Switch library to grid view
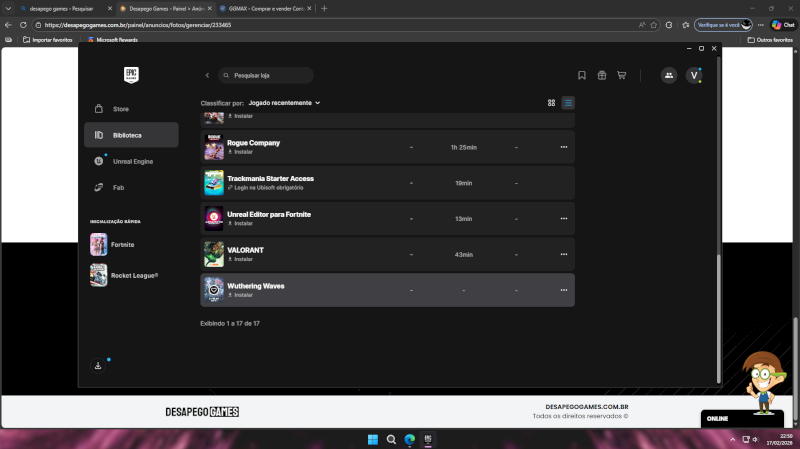 [552, 103]
